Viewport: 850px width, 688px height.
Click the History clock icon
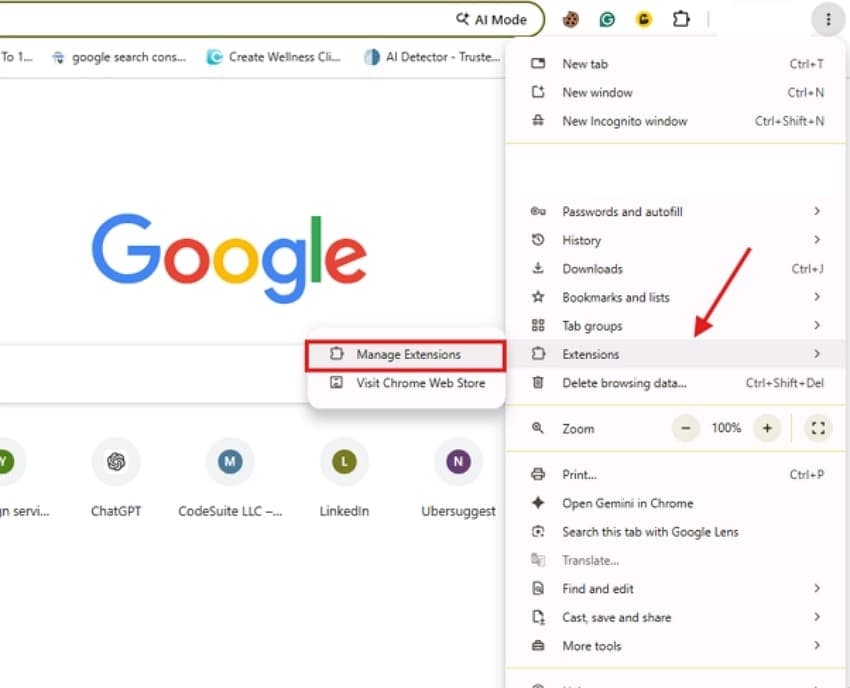538,240
